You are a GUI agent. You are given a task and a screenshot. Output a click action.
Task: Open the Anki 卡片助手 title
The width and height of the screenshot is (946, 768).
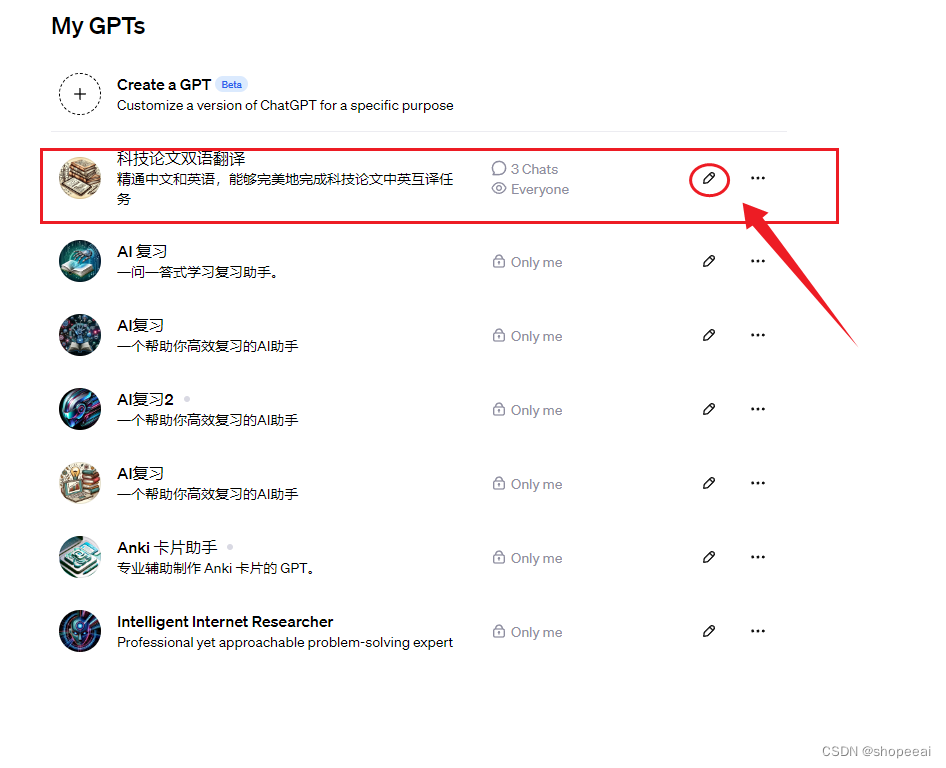(167, 547)
